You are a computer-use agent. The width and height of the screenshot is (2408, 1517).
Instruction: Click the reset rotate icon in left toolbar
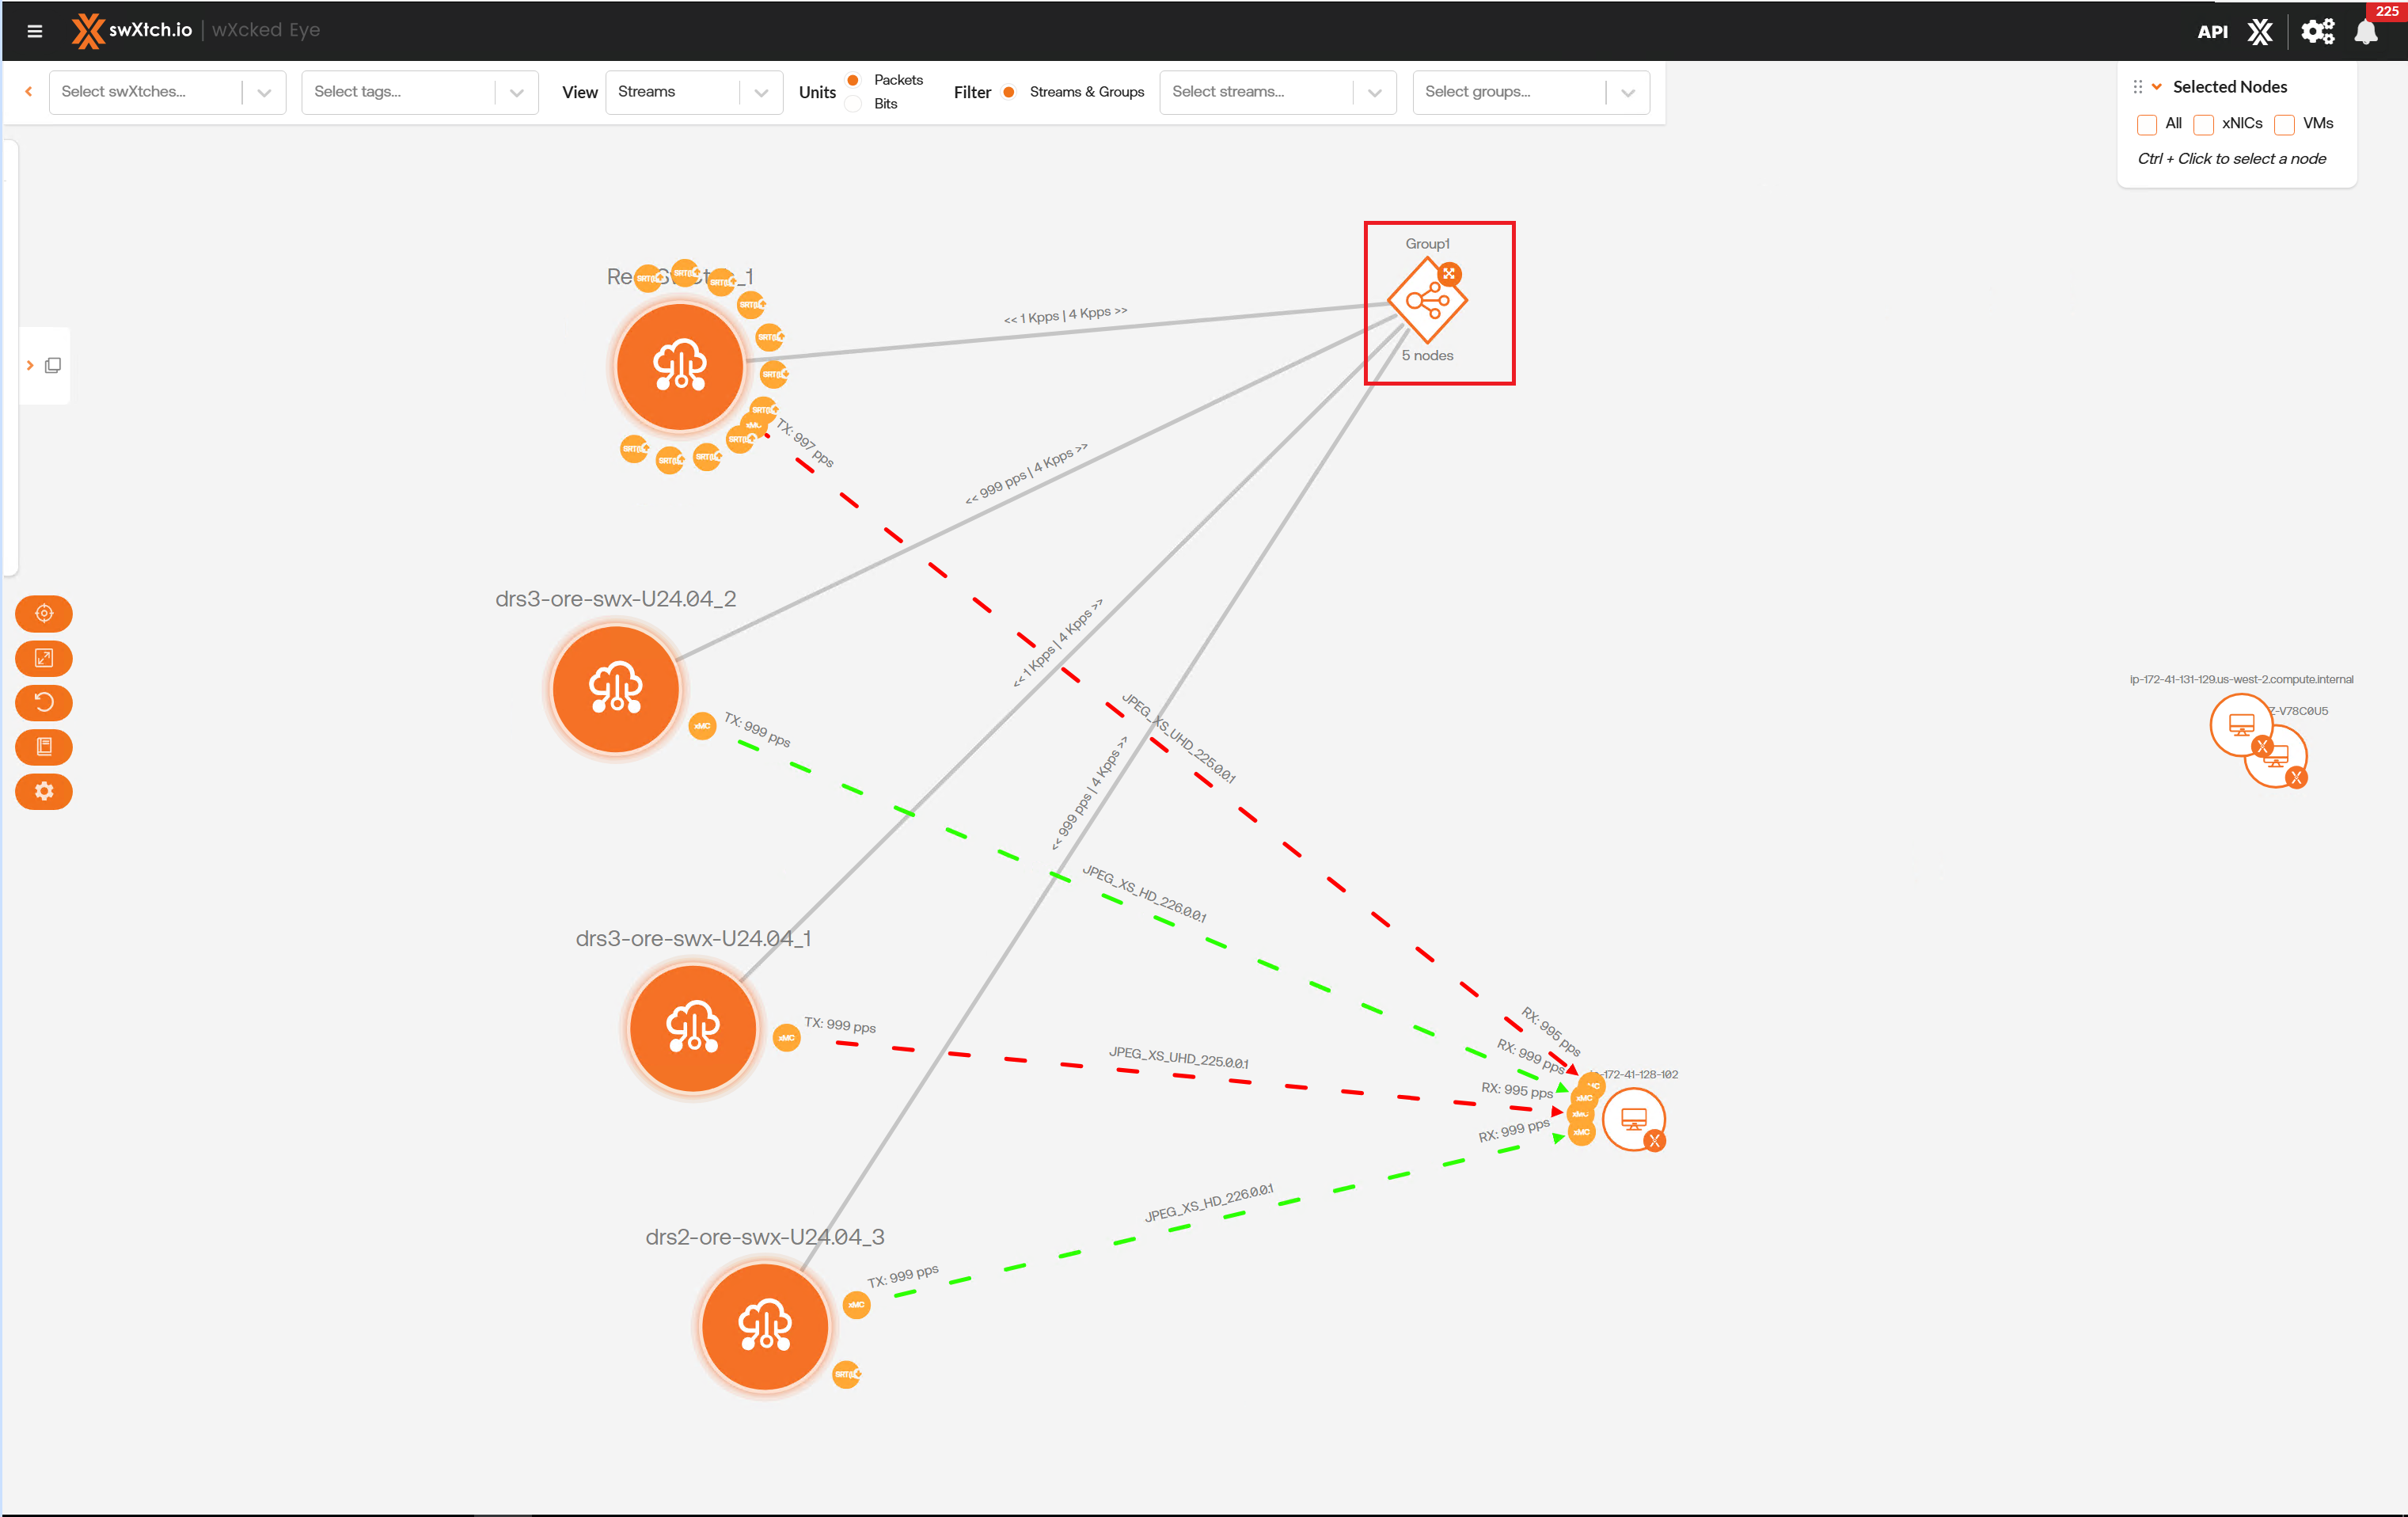coord(44,702)
